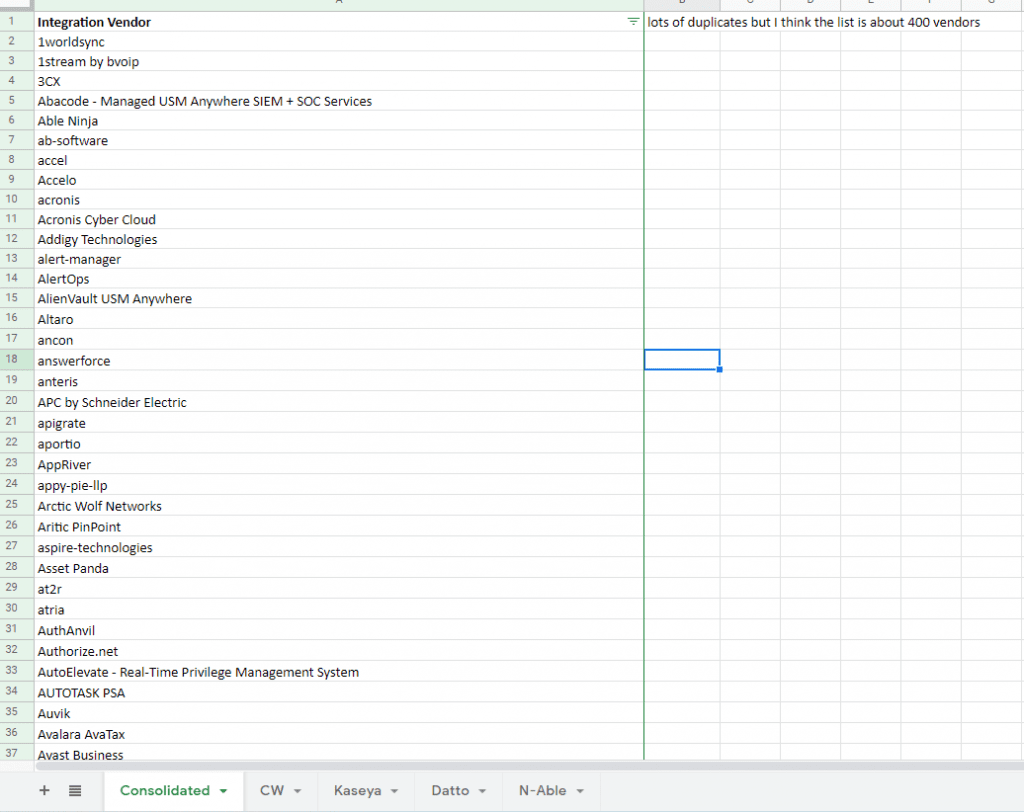The image size is (1024, 812).
Task: Open the Datto tab dropdown arrow
Action: (483, 791)
